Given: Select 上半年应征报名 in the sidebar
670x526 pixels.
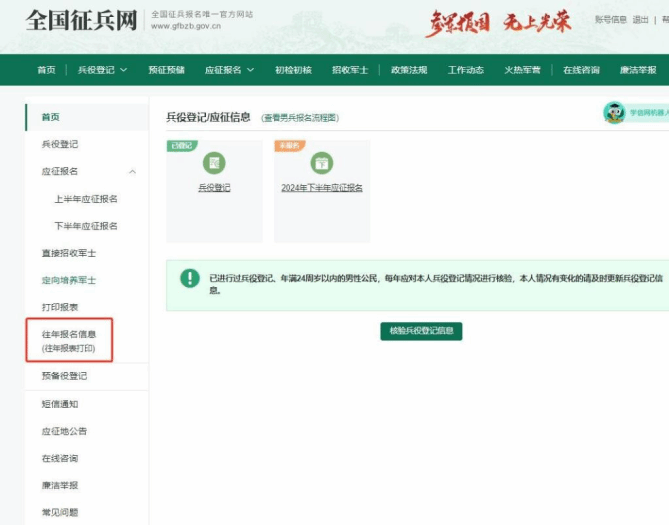Looking at the screenshot, I should [85, 199].
